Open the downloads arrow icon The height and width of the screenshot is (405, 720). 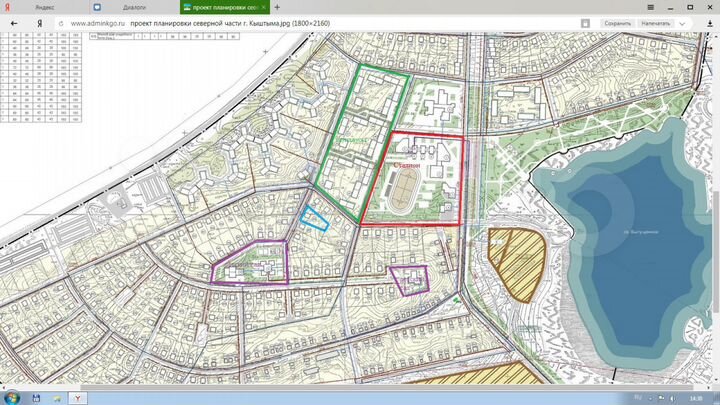coord(708,22)
